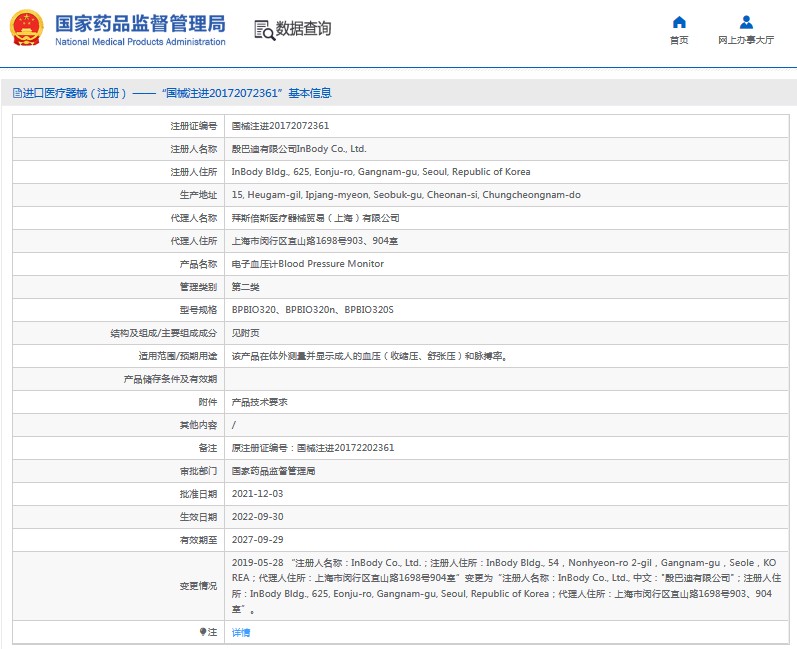797x649 pixels.
Task: Select approval date 2021-12-03
Action: point(257,494)
